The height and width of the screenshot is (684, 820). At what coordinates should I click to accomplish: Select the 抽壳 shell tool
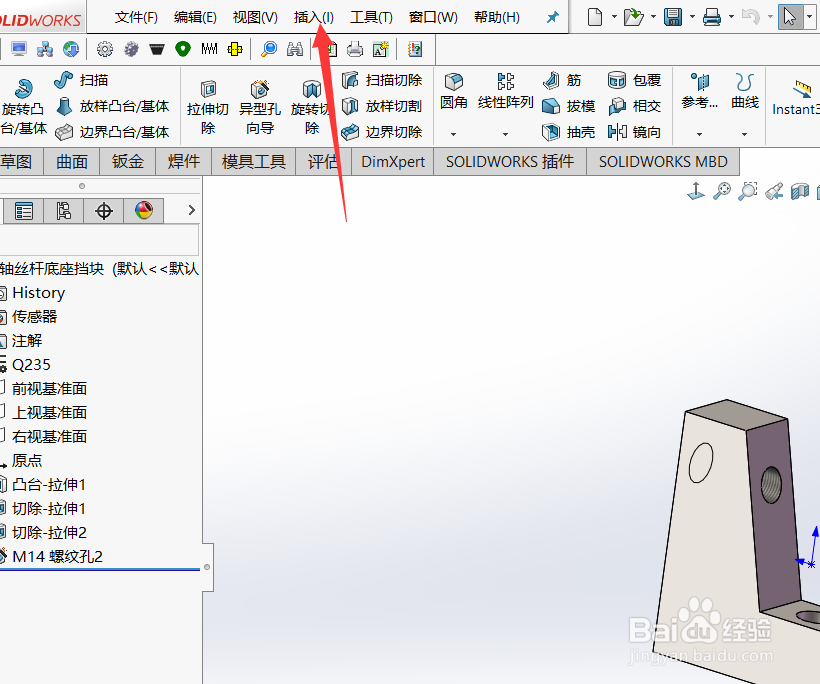point(568,132)
